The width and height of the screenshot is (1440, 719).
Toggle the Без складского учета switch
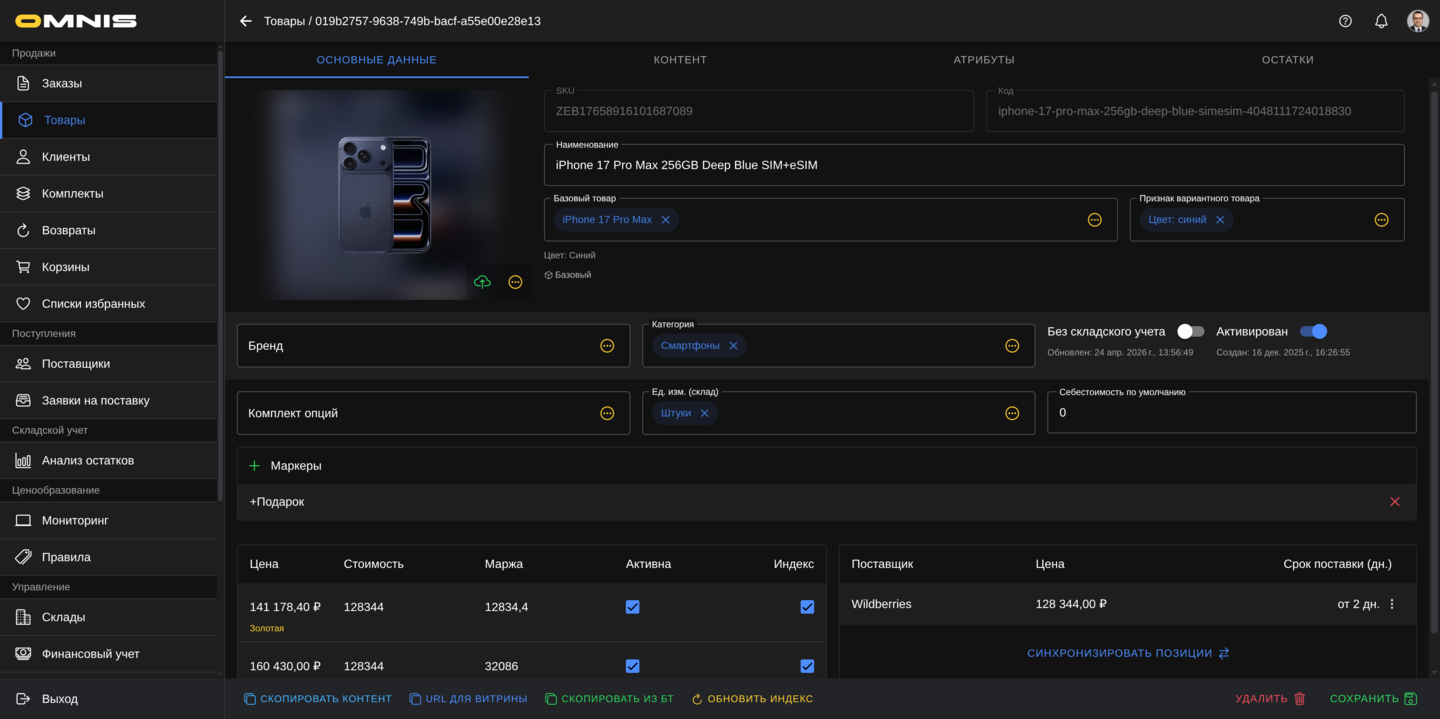coord(1190,331)
